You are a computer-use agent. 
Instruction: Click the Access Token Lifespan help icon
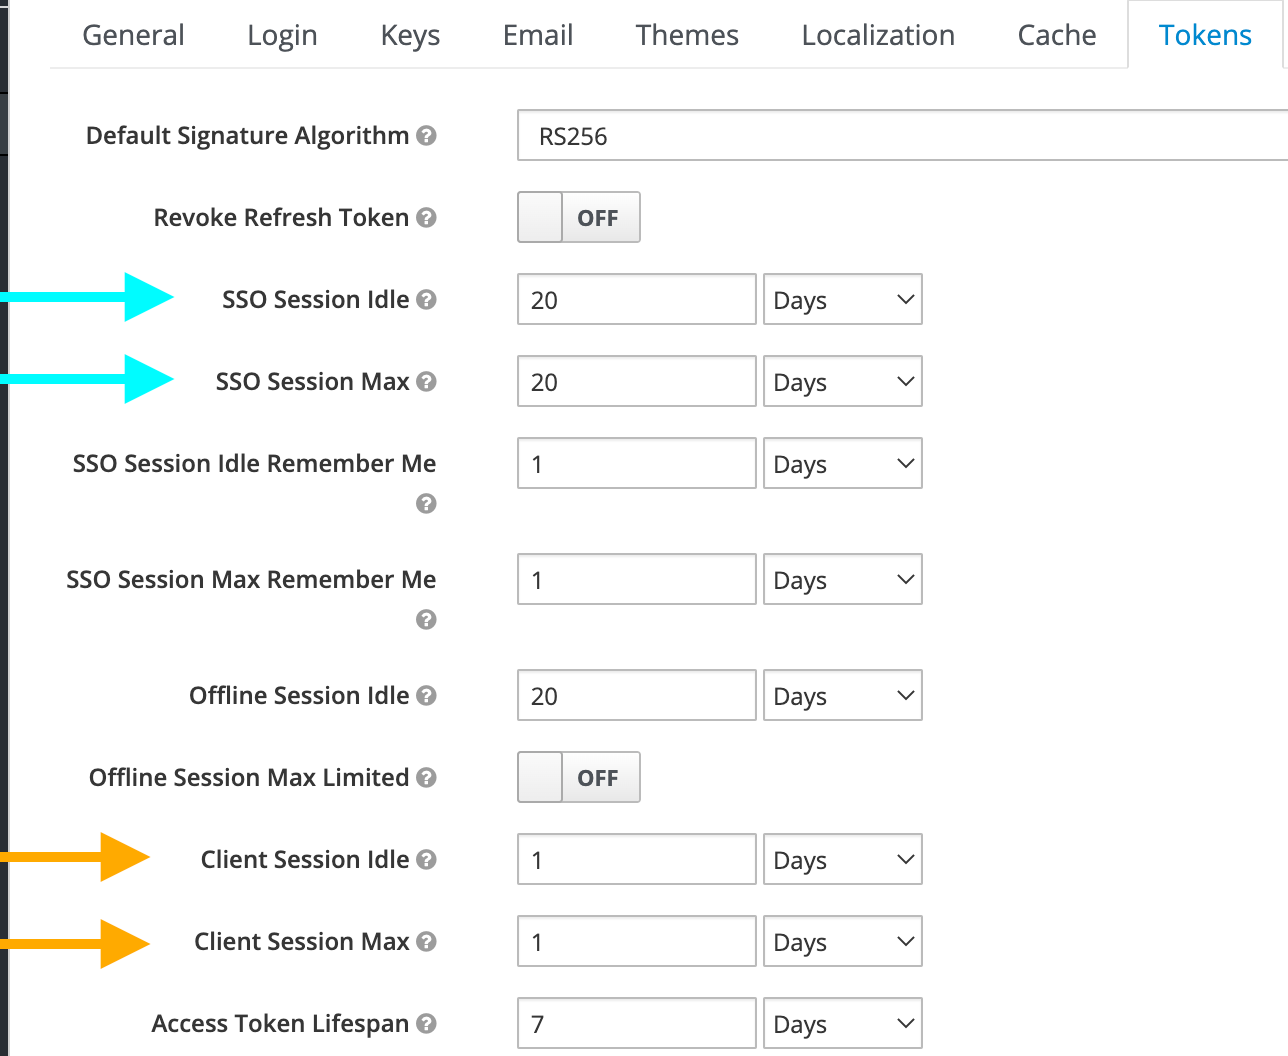pos(426,1024)
